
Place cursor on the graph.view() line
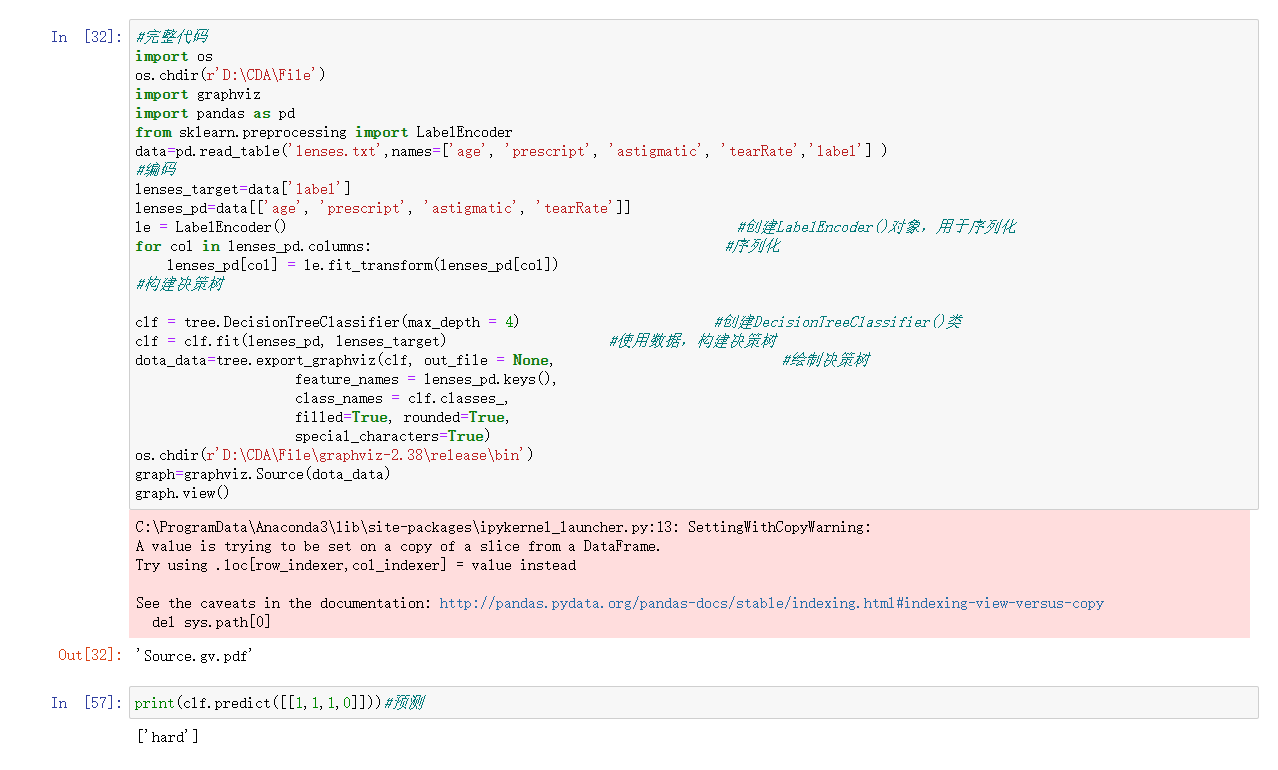(x=182, y=493)
